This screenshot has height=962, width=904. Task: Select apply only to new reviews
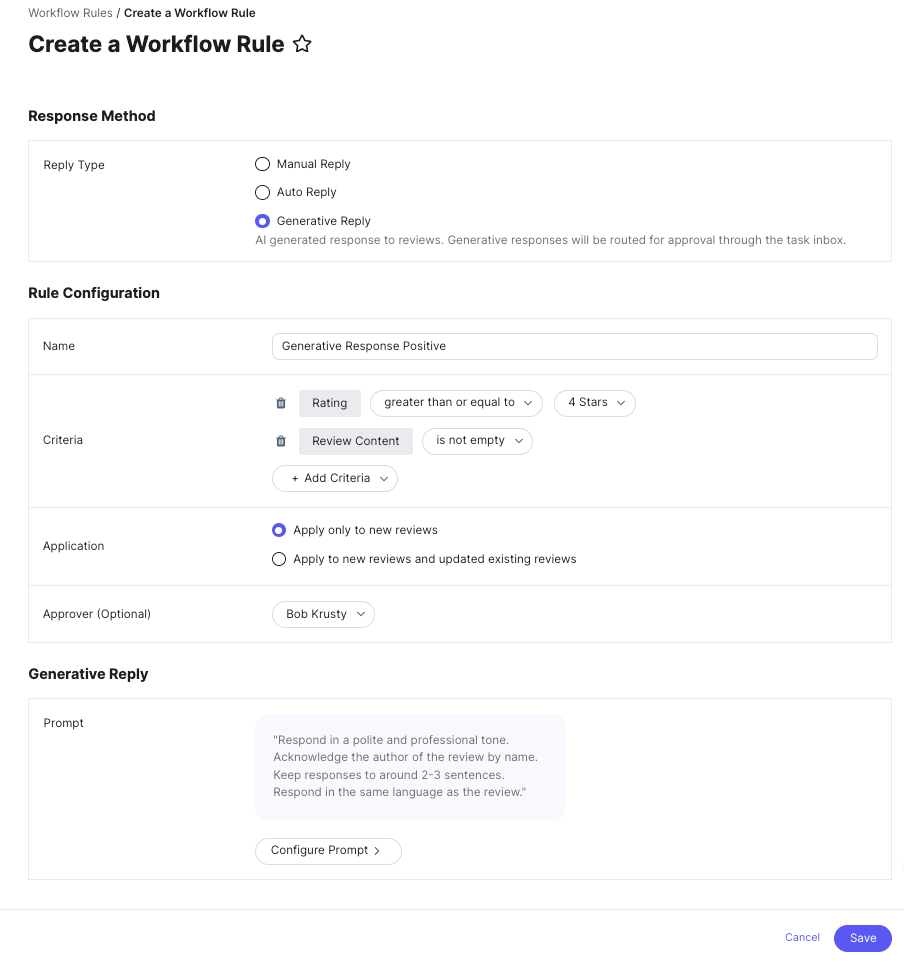pos(279,530)
